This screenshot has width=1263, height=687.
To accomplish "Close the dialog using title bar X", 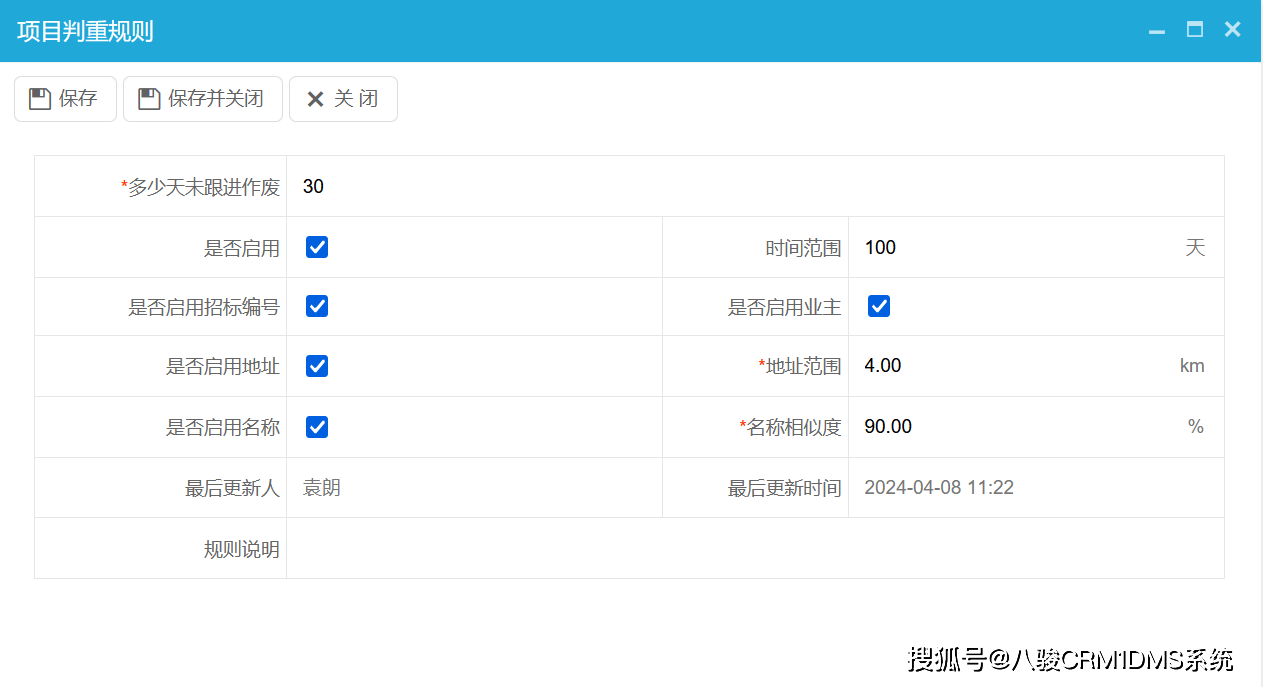I will pos(1232,30).
